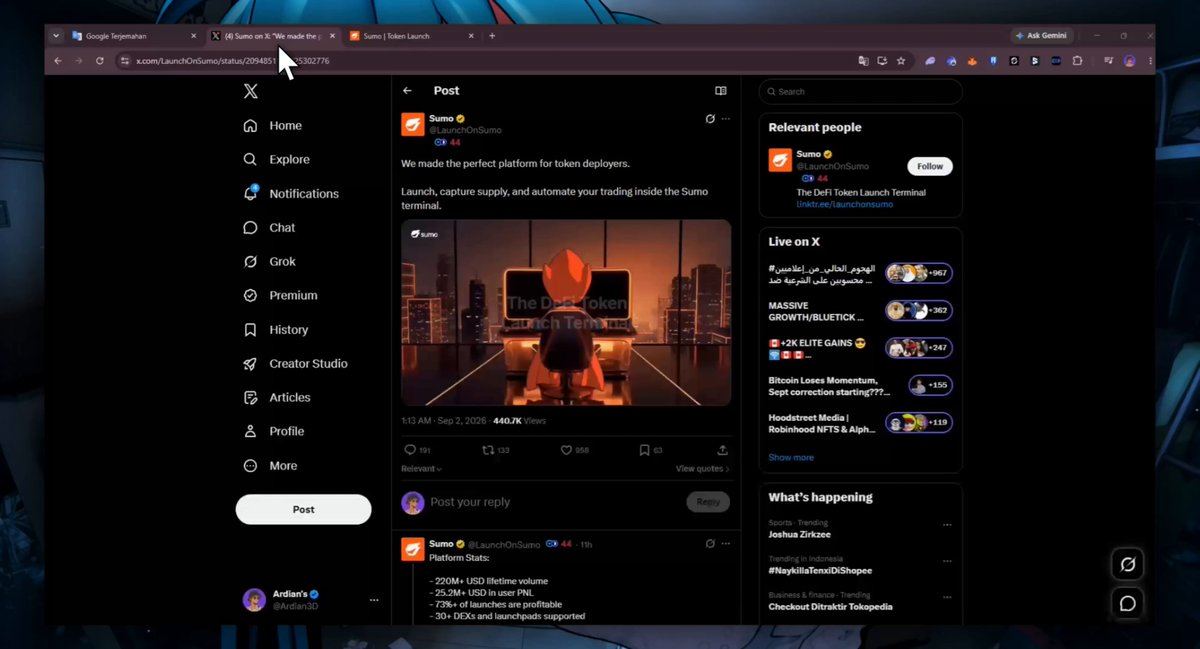Open MASSIVE GROWTH/BLUETICK live space
1200x649 pixels.
point(860,311)
